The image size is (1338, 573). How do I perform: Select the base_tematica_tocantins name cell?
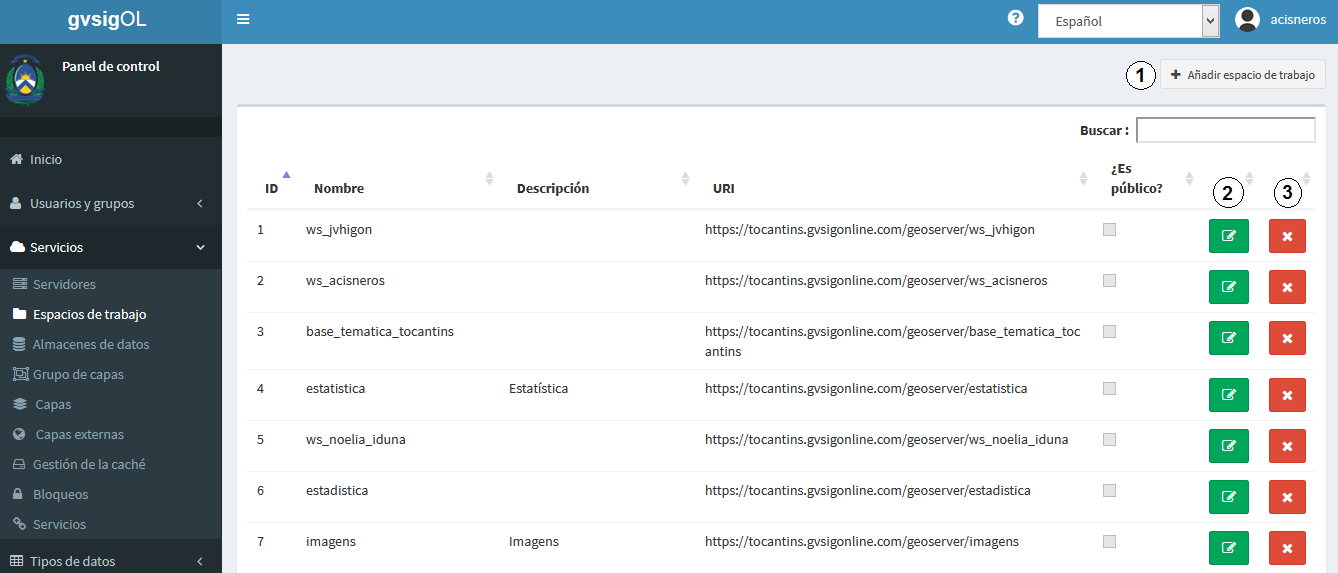coord(380,331)
